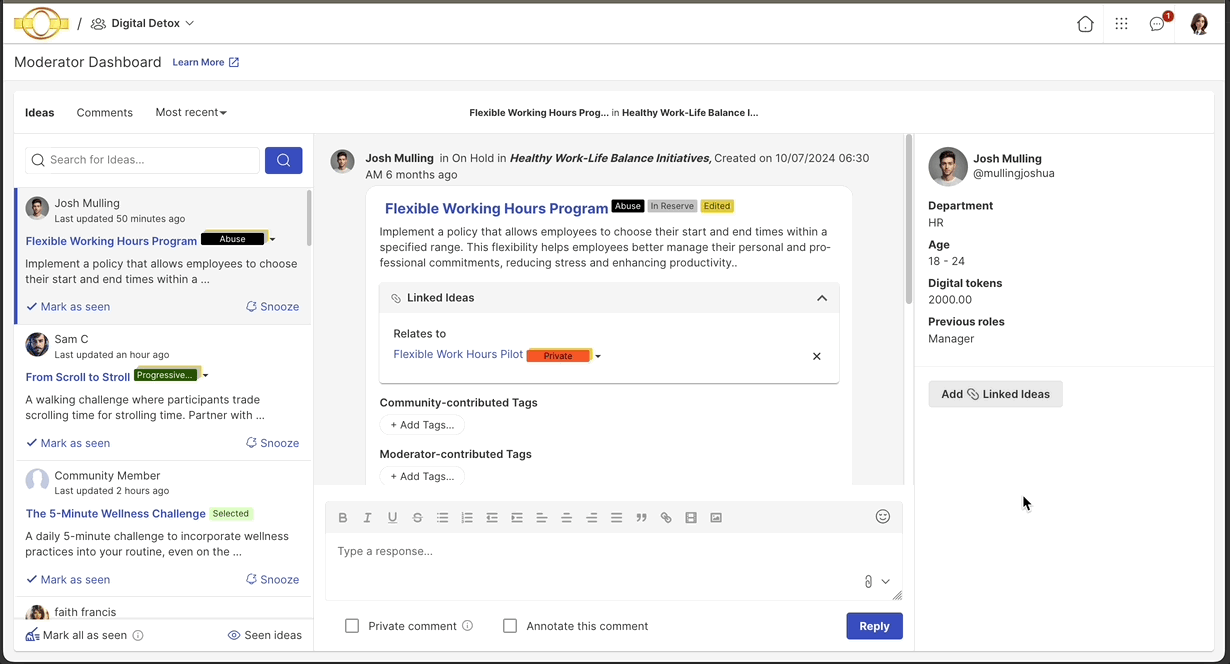This screenshot has width=1230, height=664.
Task: Click the insert link icon
Action: [666, 517]
